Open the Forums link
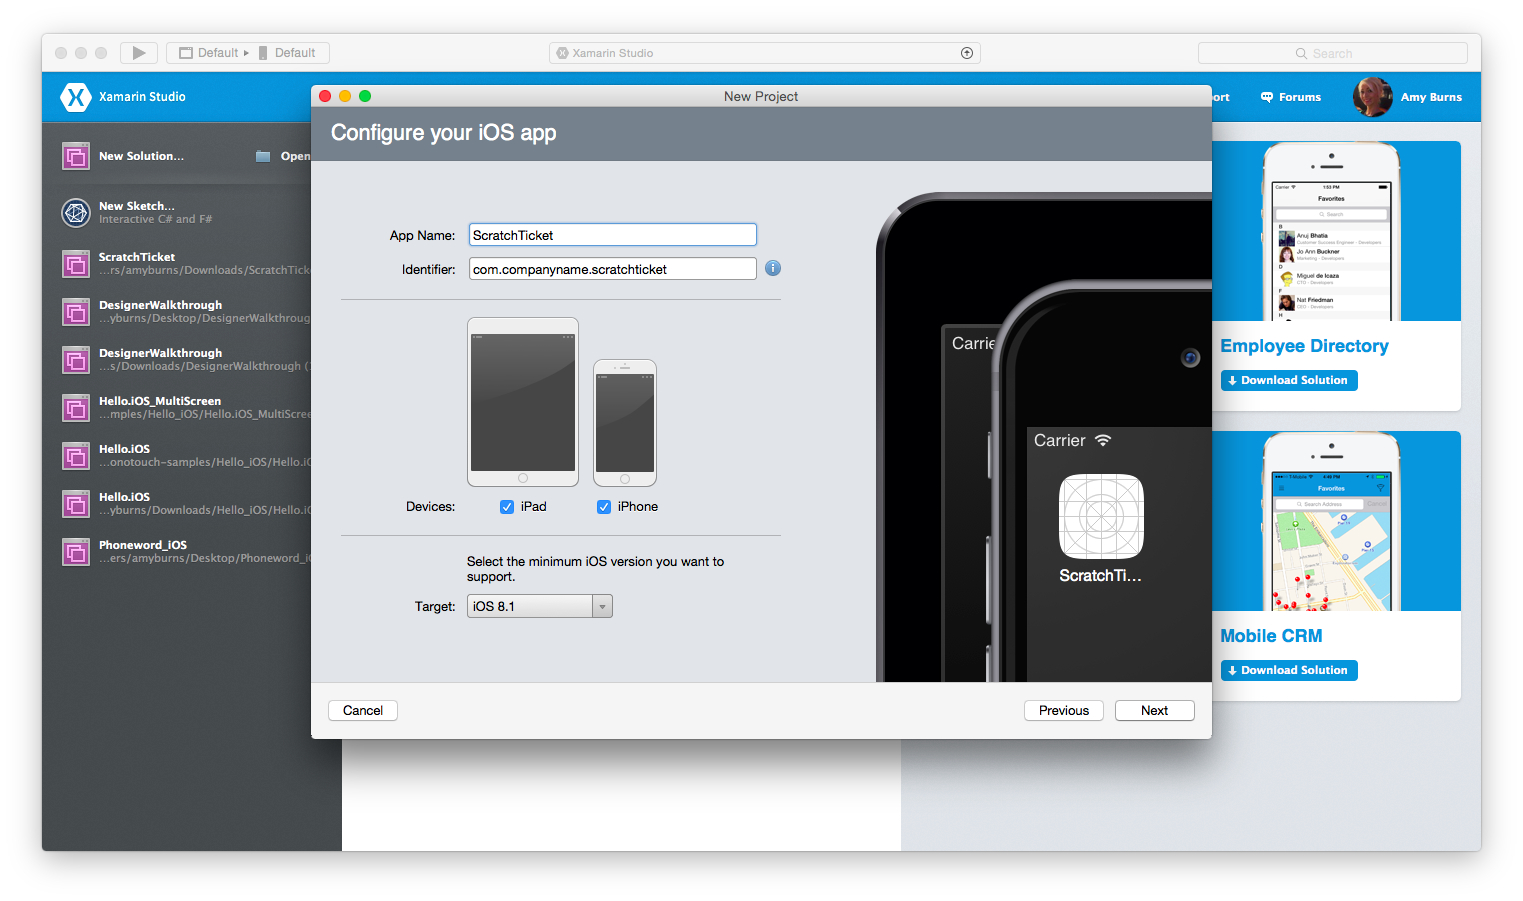Image resolution: width=1523 pixels, height=901 pixels. [1291, 97]
